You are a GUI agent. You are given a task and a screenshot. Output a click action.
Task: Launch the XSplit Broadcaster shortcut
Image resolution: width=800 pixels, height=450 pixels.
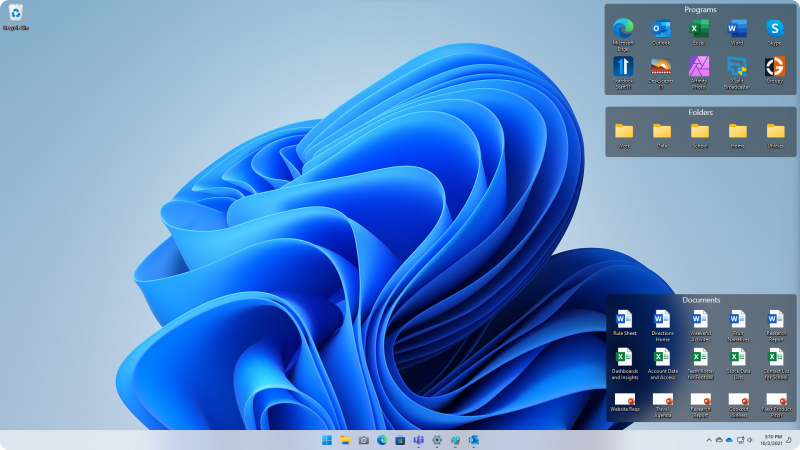(x=737, y=67)
